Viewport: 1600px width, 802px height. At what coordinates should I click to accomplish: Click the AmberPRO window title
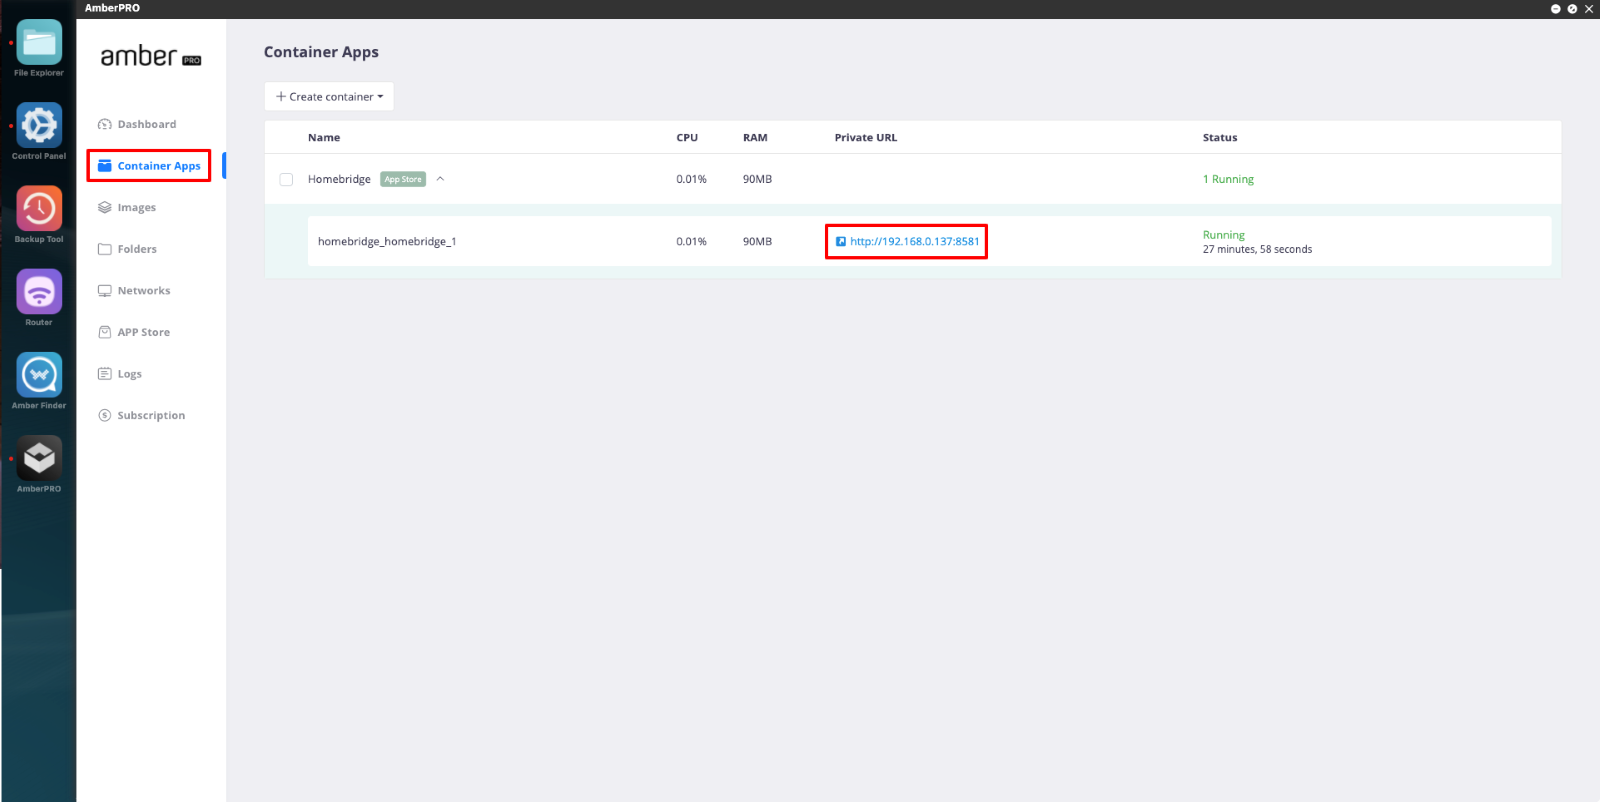[112, 8]
